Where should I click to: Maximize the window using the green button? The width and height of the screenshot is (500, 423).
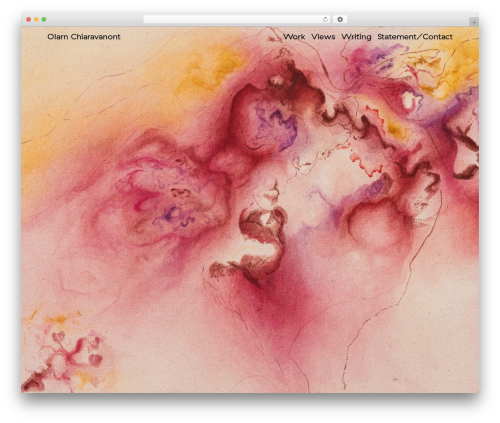coord(44,19)
